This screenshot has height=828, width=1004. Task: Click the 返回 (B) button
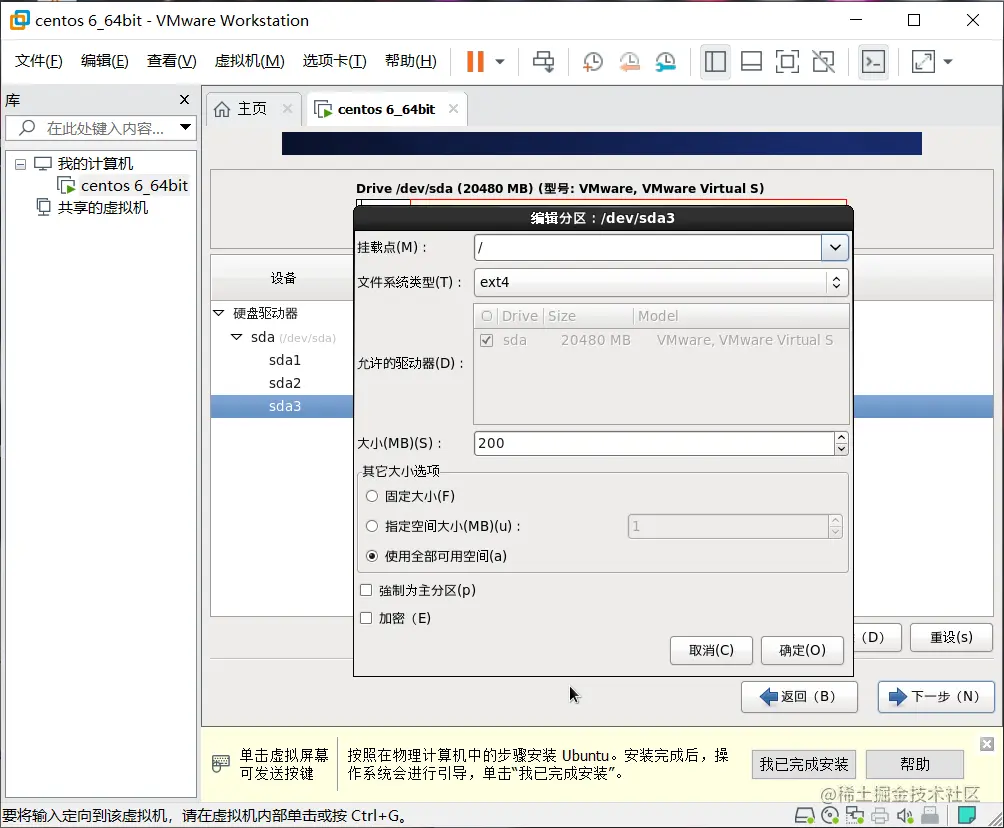[x=799, y=697]
